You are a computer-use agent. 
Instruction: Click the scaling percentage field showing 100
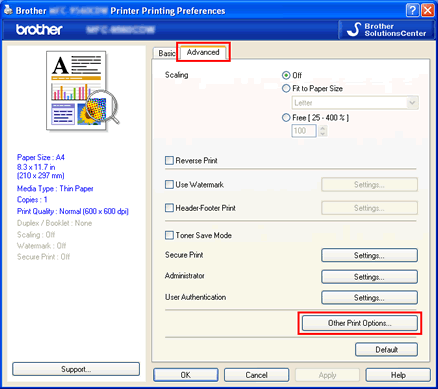[304, 131]
